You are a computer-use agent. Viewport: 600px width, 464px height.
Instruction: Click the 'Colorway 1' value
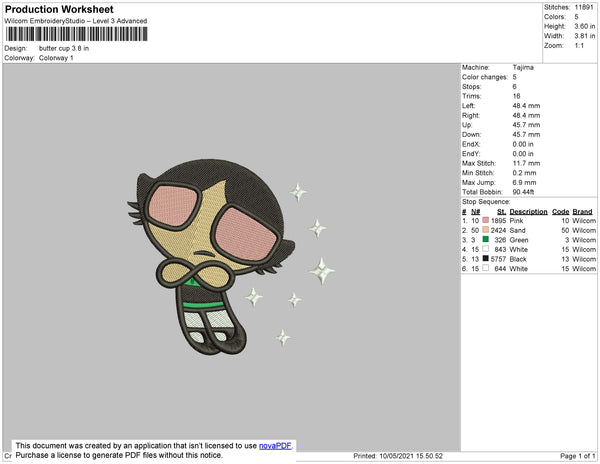tap(56, 58)
